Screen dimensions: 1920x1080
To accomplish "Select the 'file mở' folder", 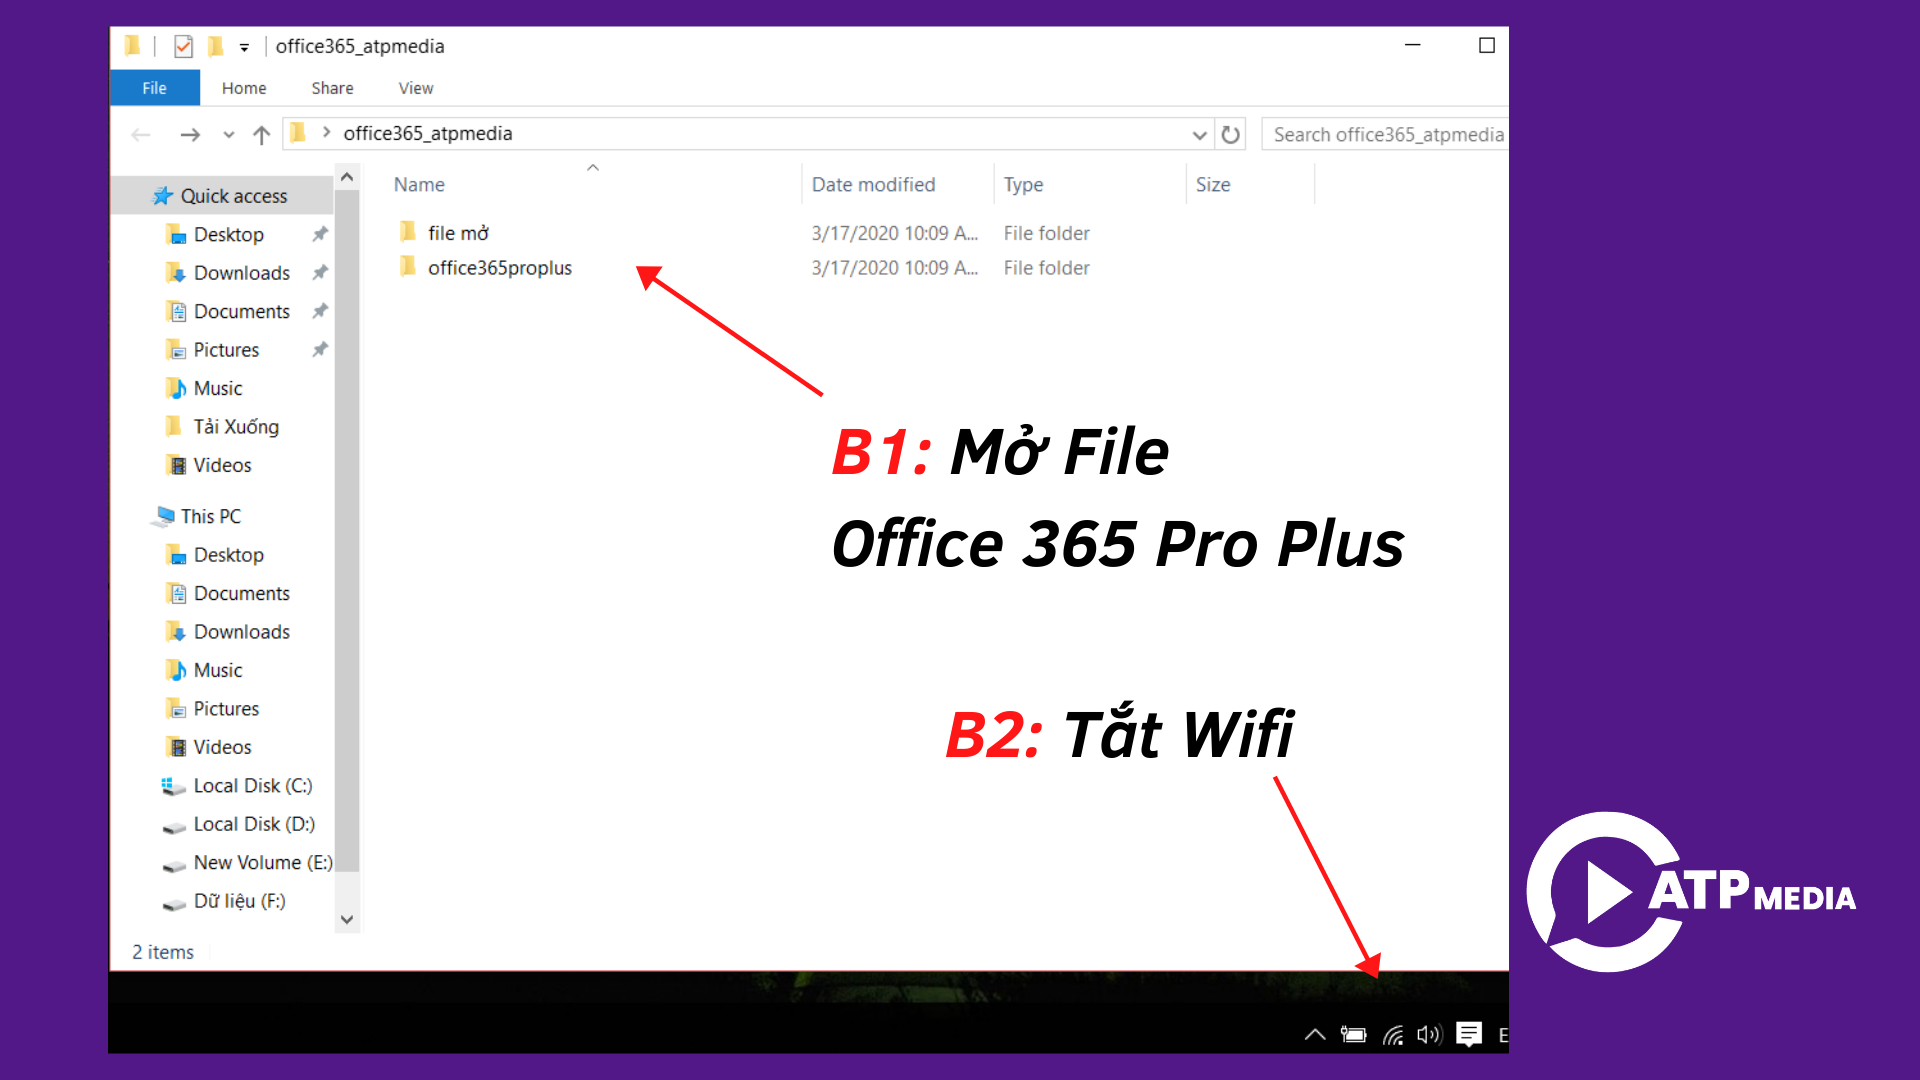I will (x=458, y=233).
